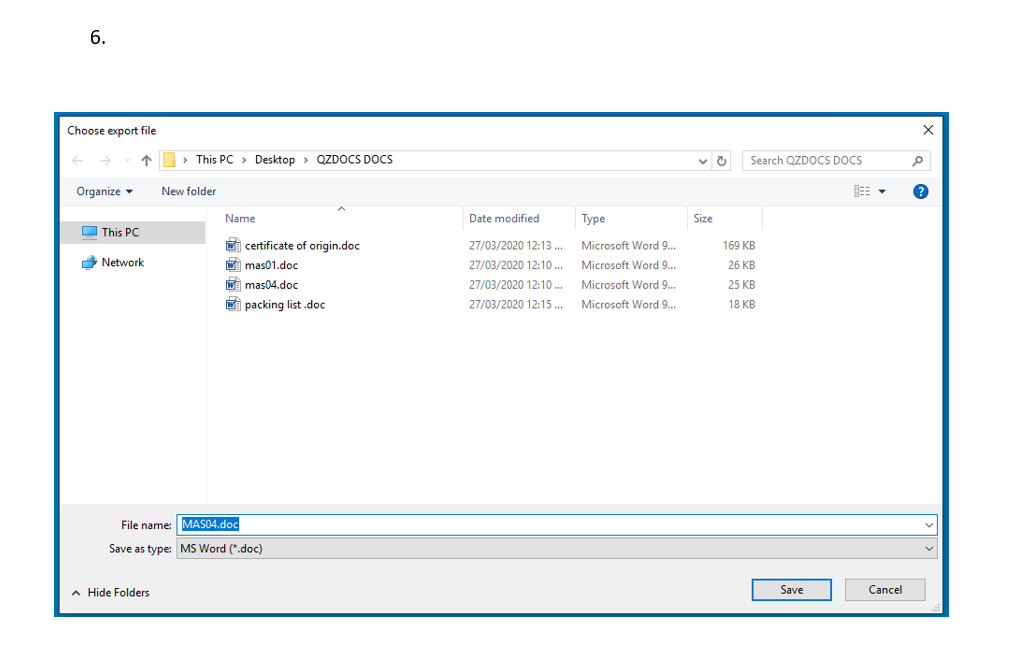1036x658 pixels.
Task: Click Word icon of mas01.doc
Action: [233, 266]
